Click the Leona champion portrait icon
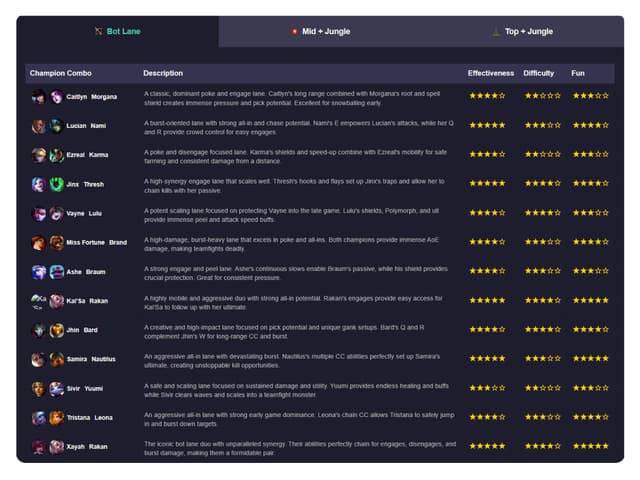The image size is (640, 480). (x=56, y=418)
